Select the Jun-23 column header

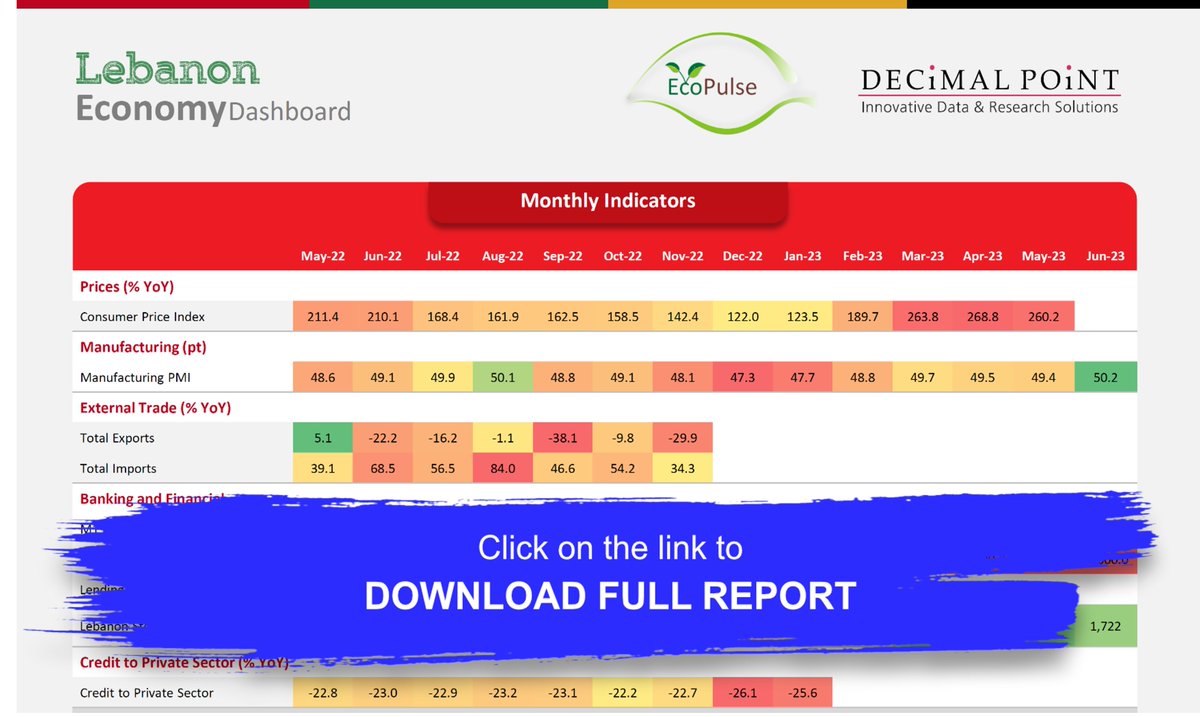(x=1105, y=256)
